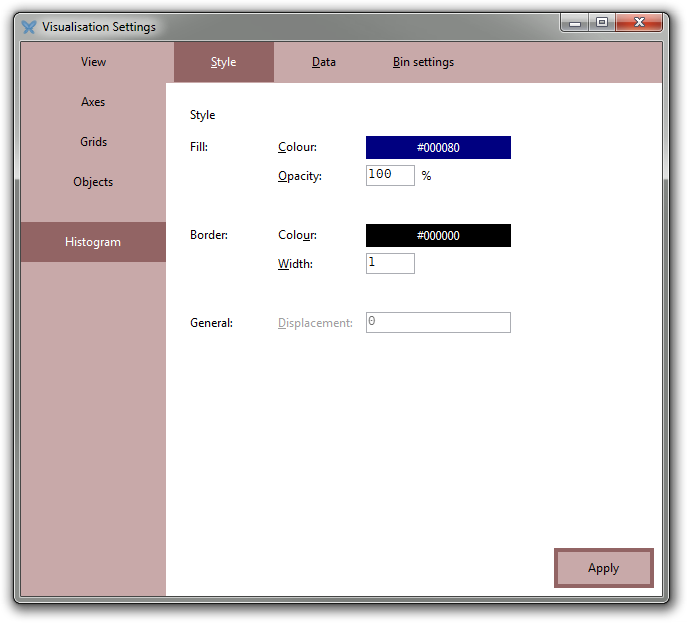Select the Histogram sidebar item
Image resolution: width=687 pixels, height=623 pixels.
pyautogui.click(x=93, y=242)
